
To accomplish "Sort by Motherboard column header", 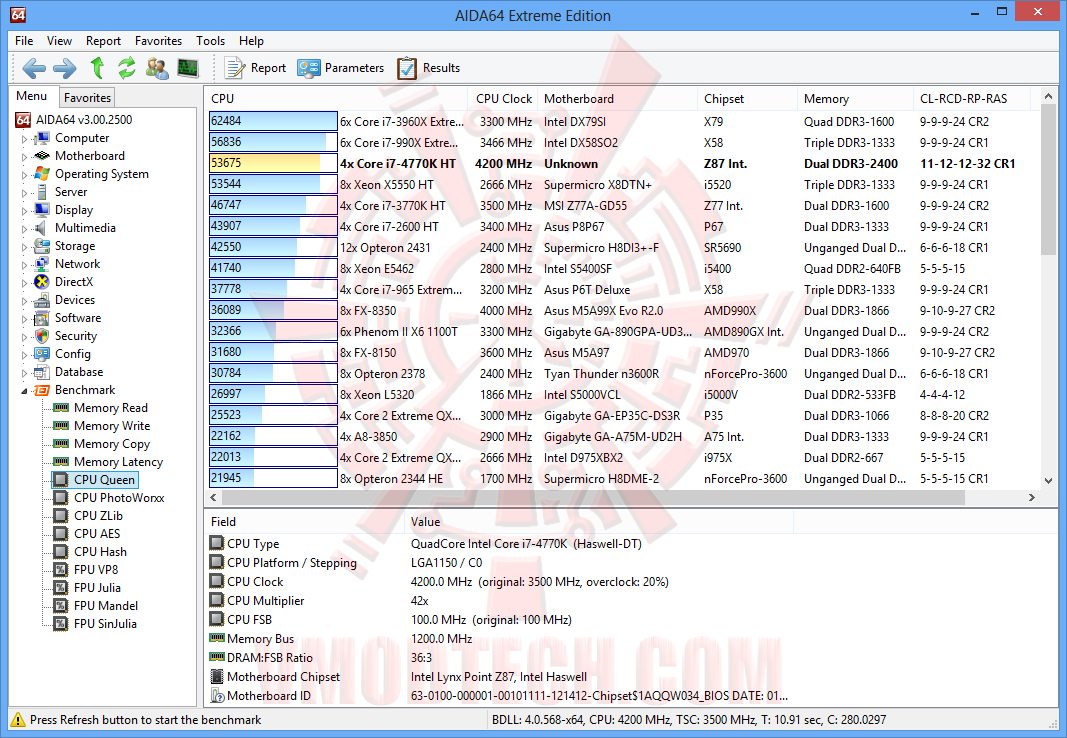I will click(x=617, y=99).
